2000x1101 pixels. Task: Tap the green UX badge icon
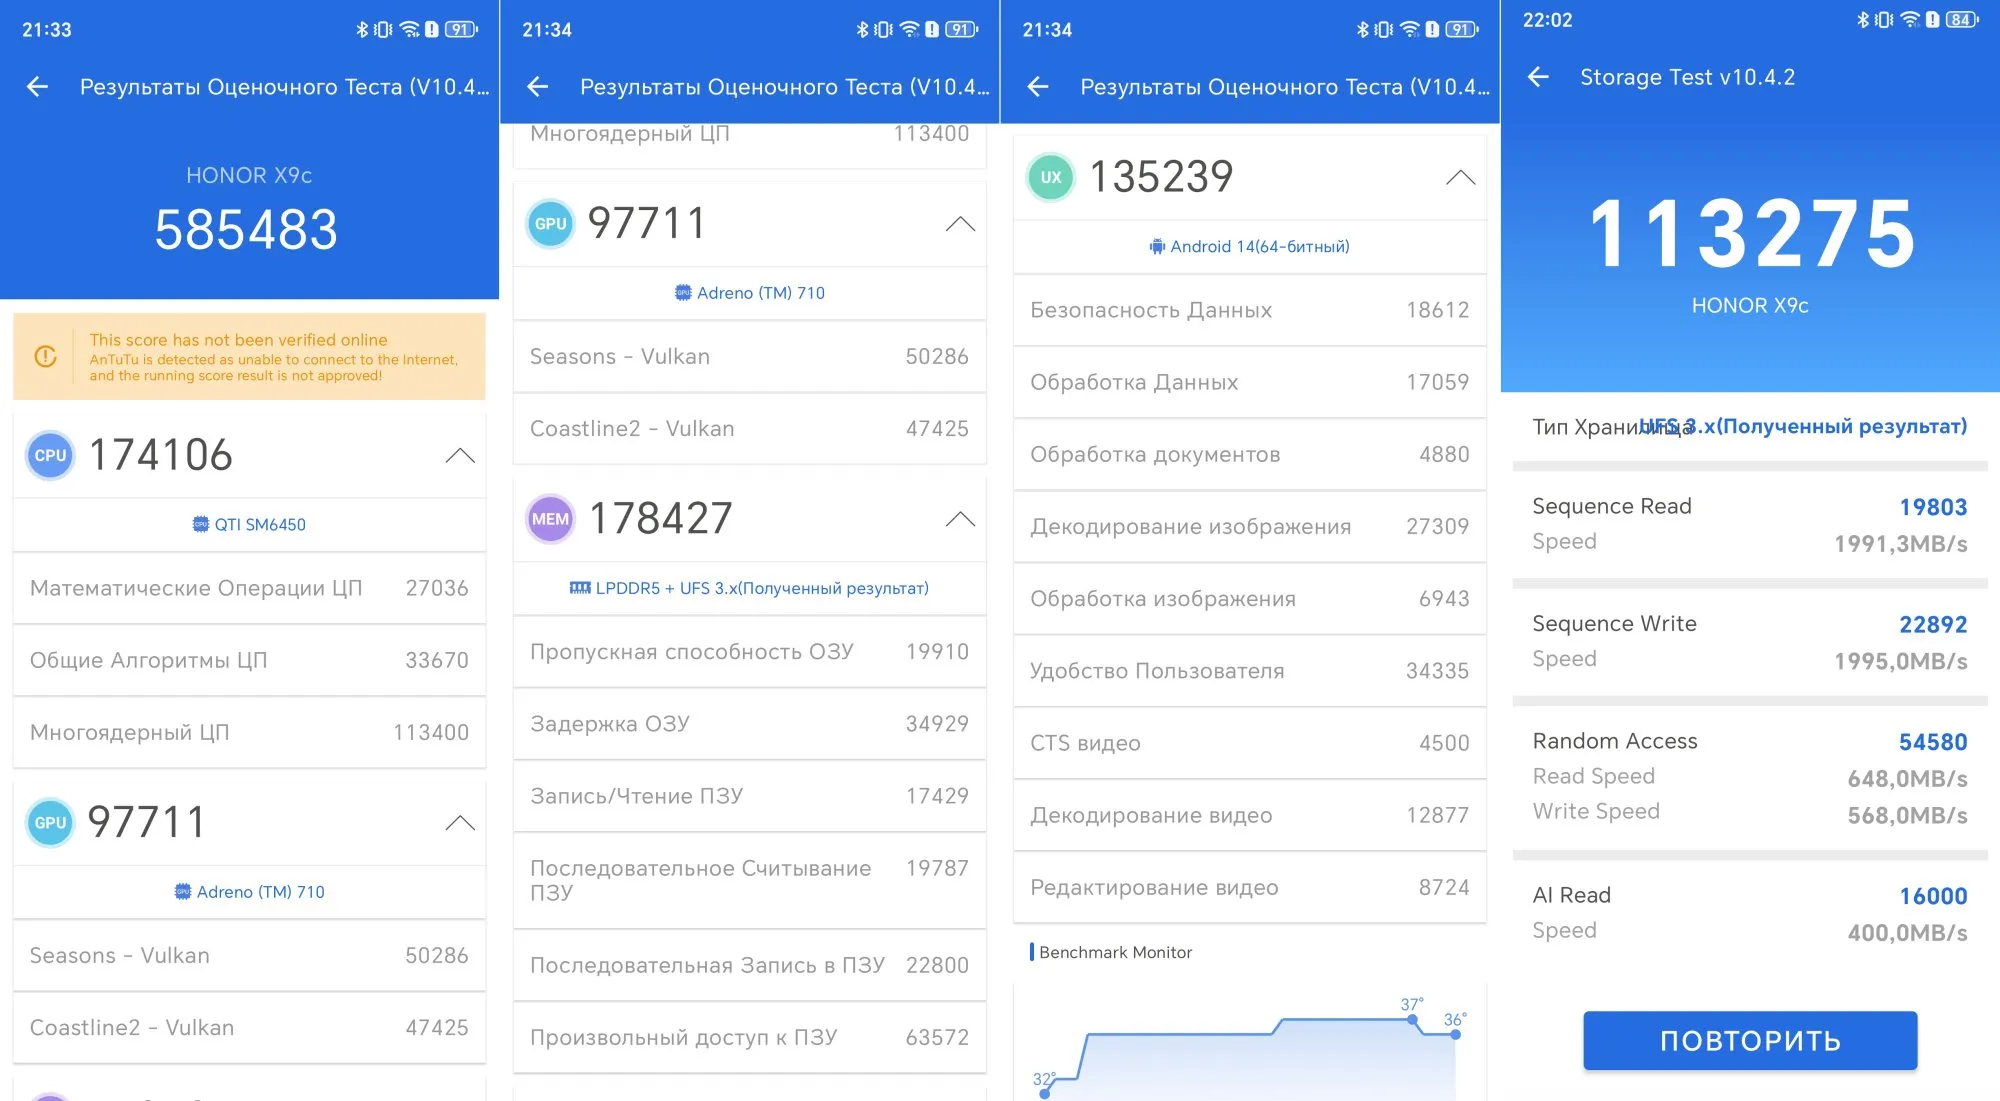coord(1050,177)
